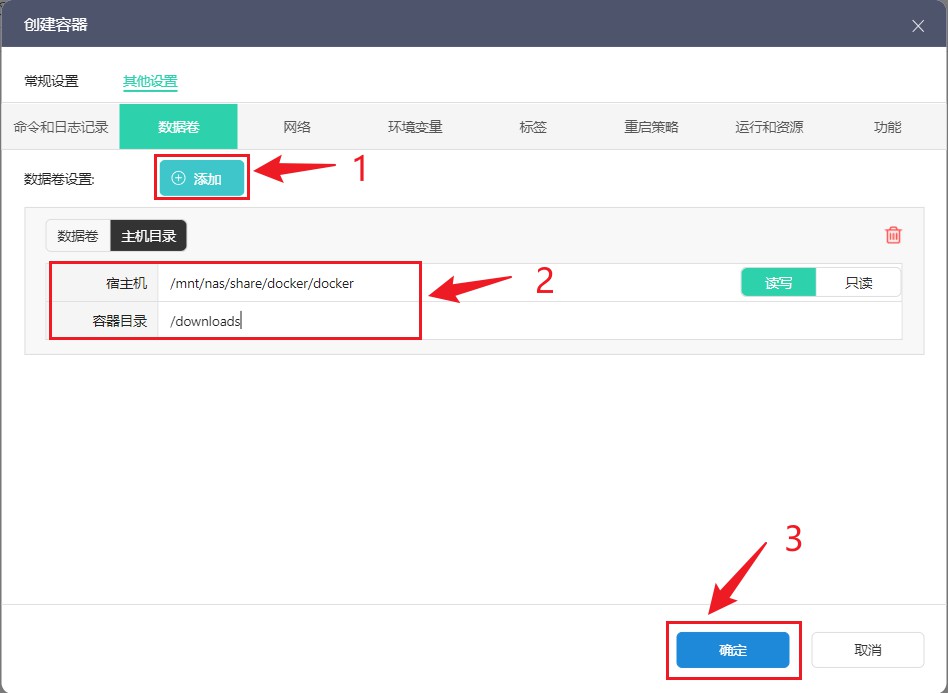Switch to 命令和日志记录 tab

point(61,127)
